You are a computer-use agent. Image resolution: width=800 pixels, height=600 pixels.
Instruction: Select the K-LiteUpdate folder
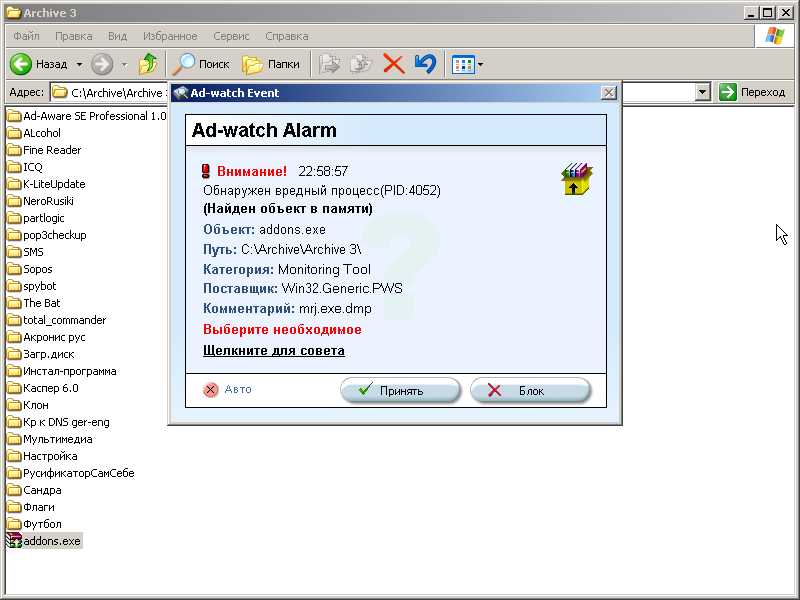pyautogui.click(x=46, y=184)
